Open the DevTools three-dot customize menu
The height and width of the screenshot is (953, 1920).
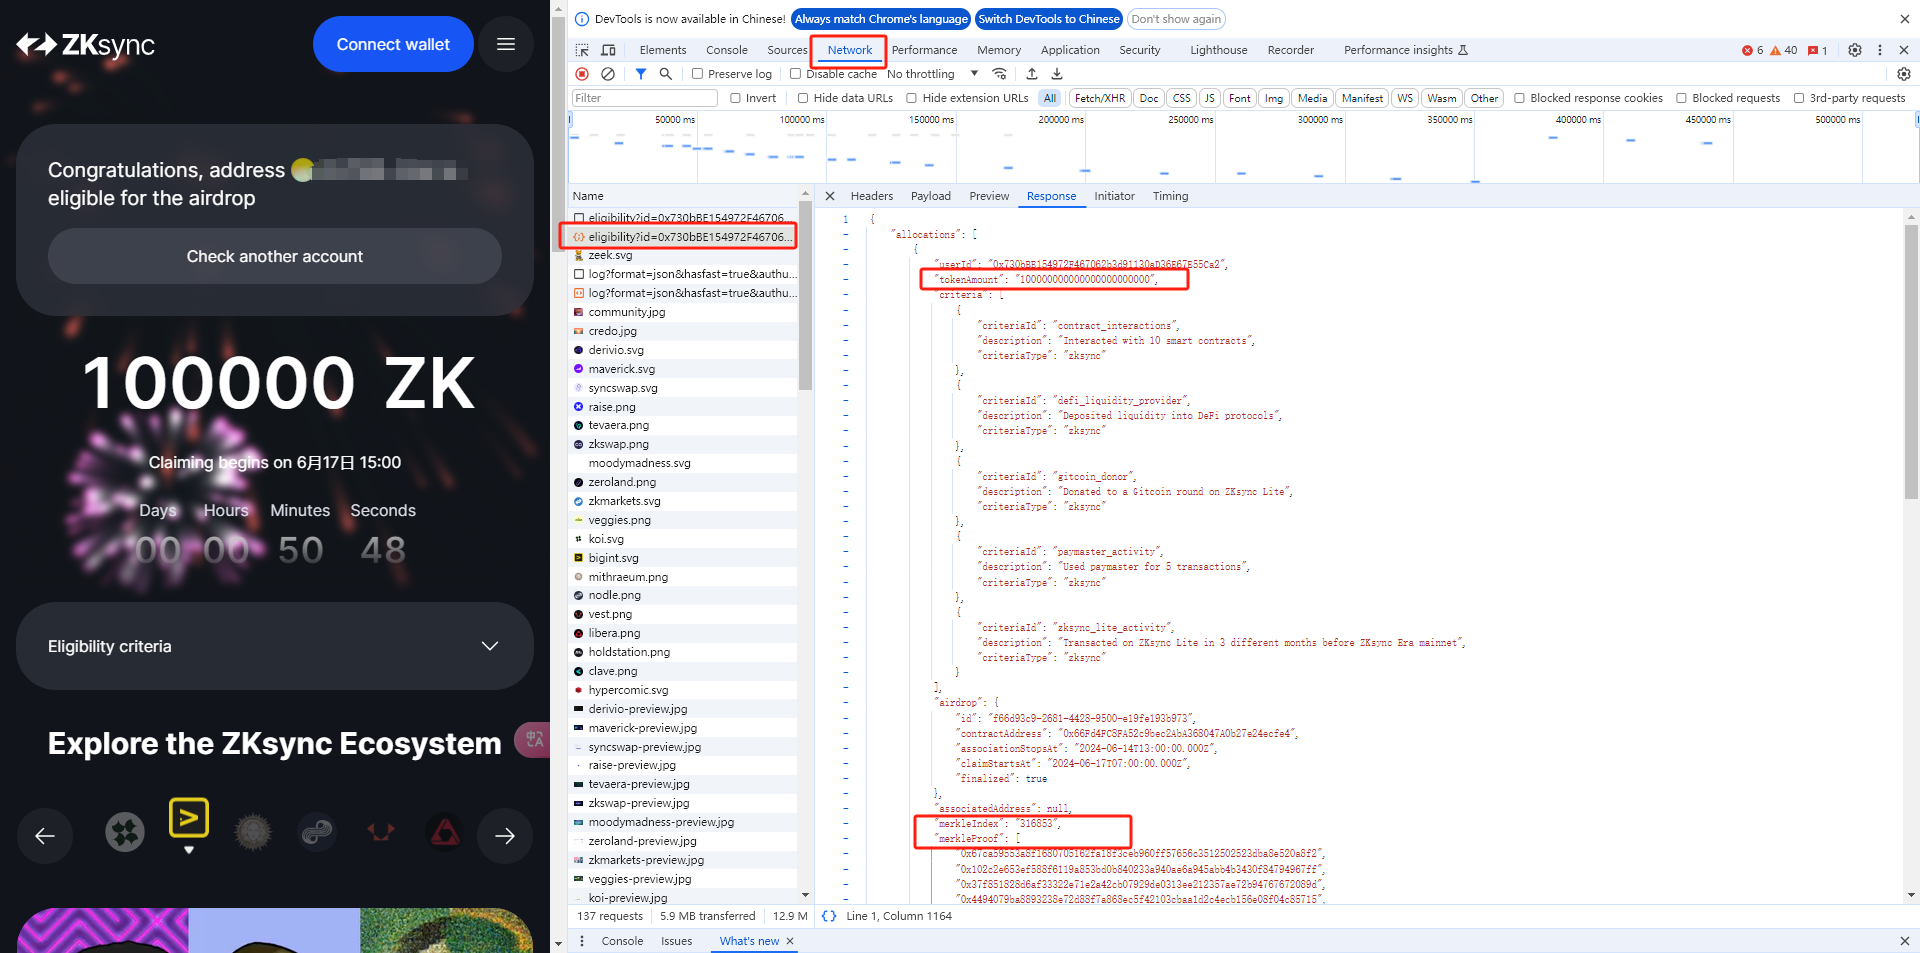click(x=1880, y=50)
